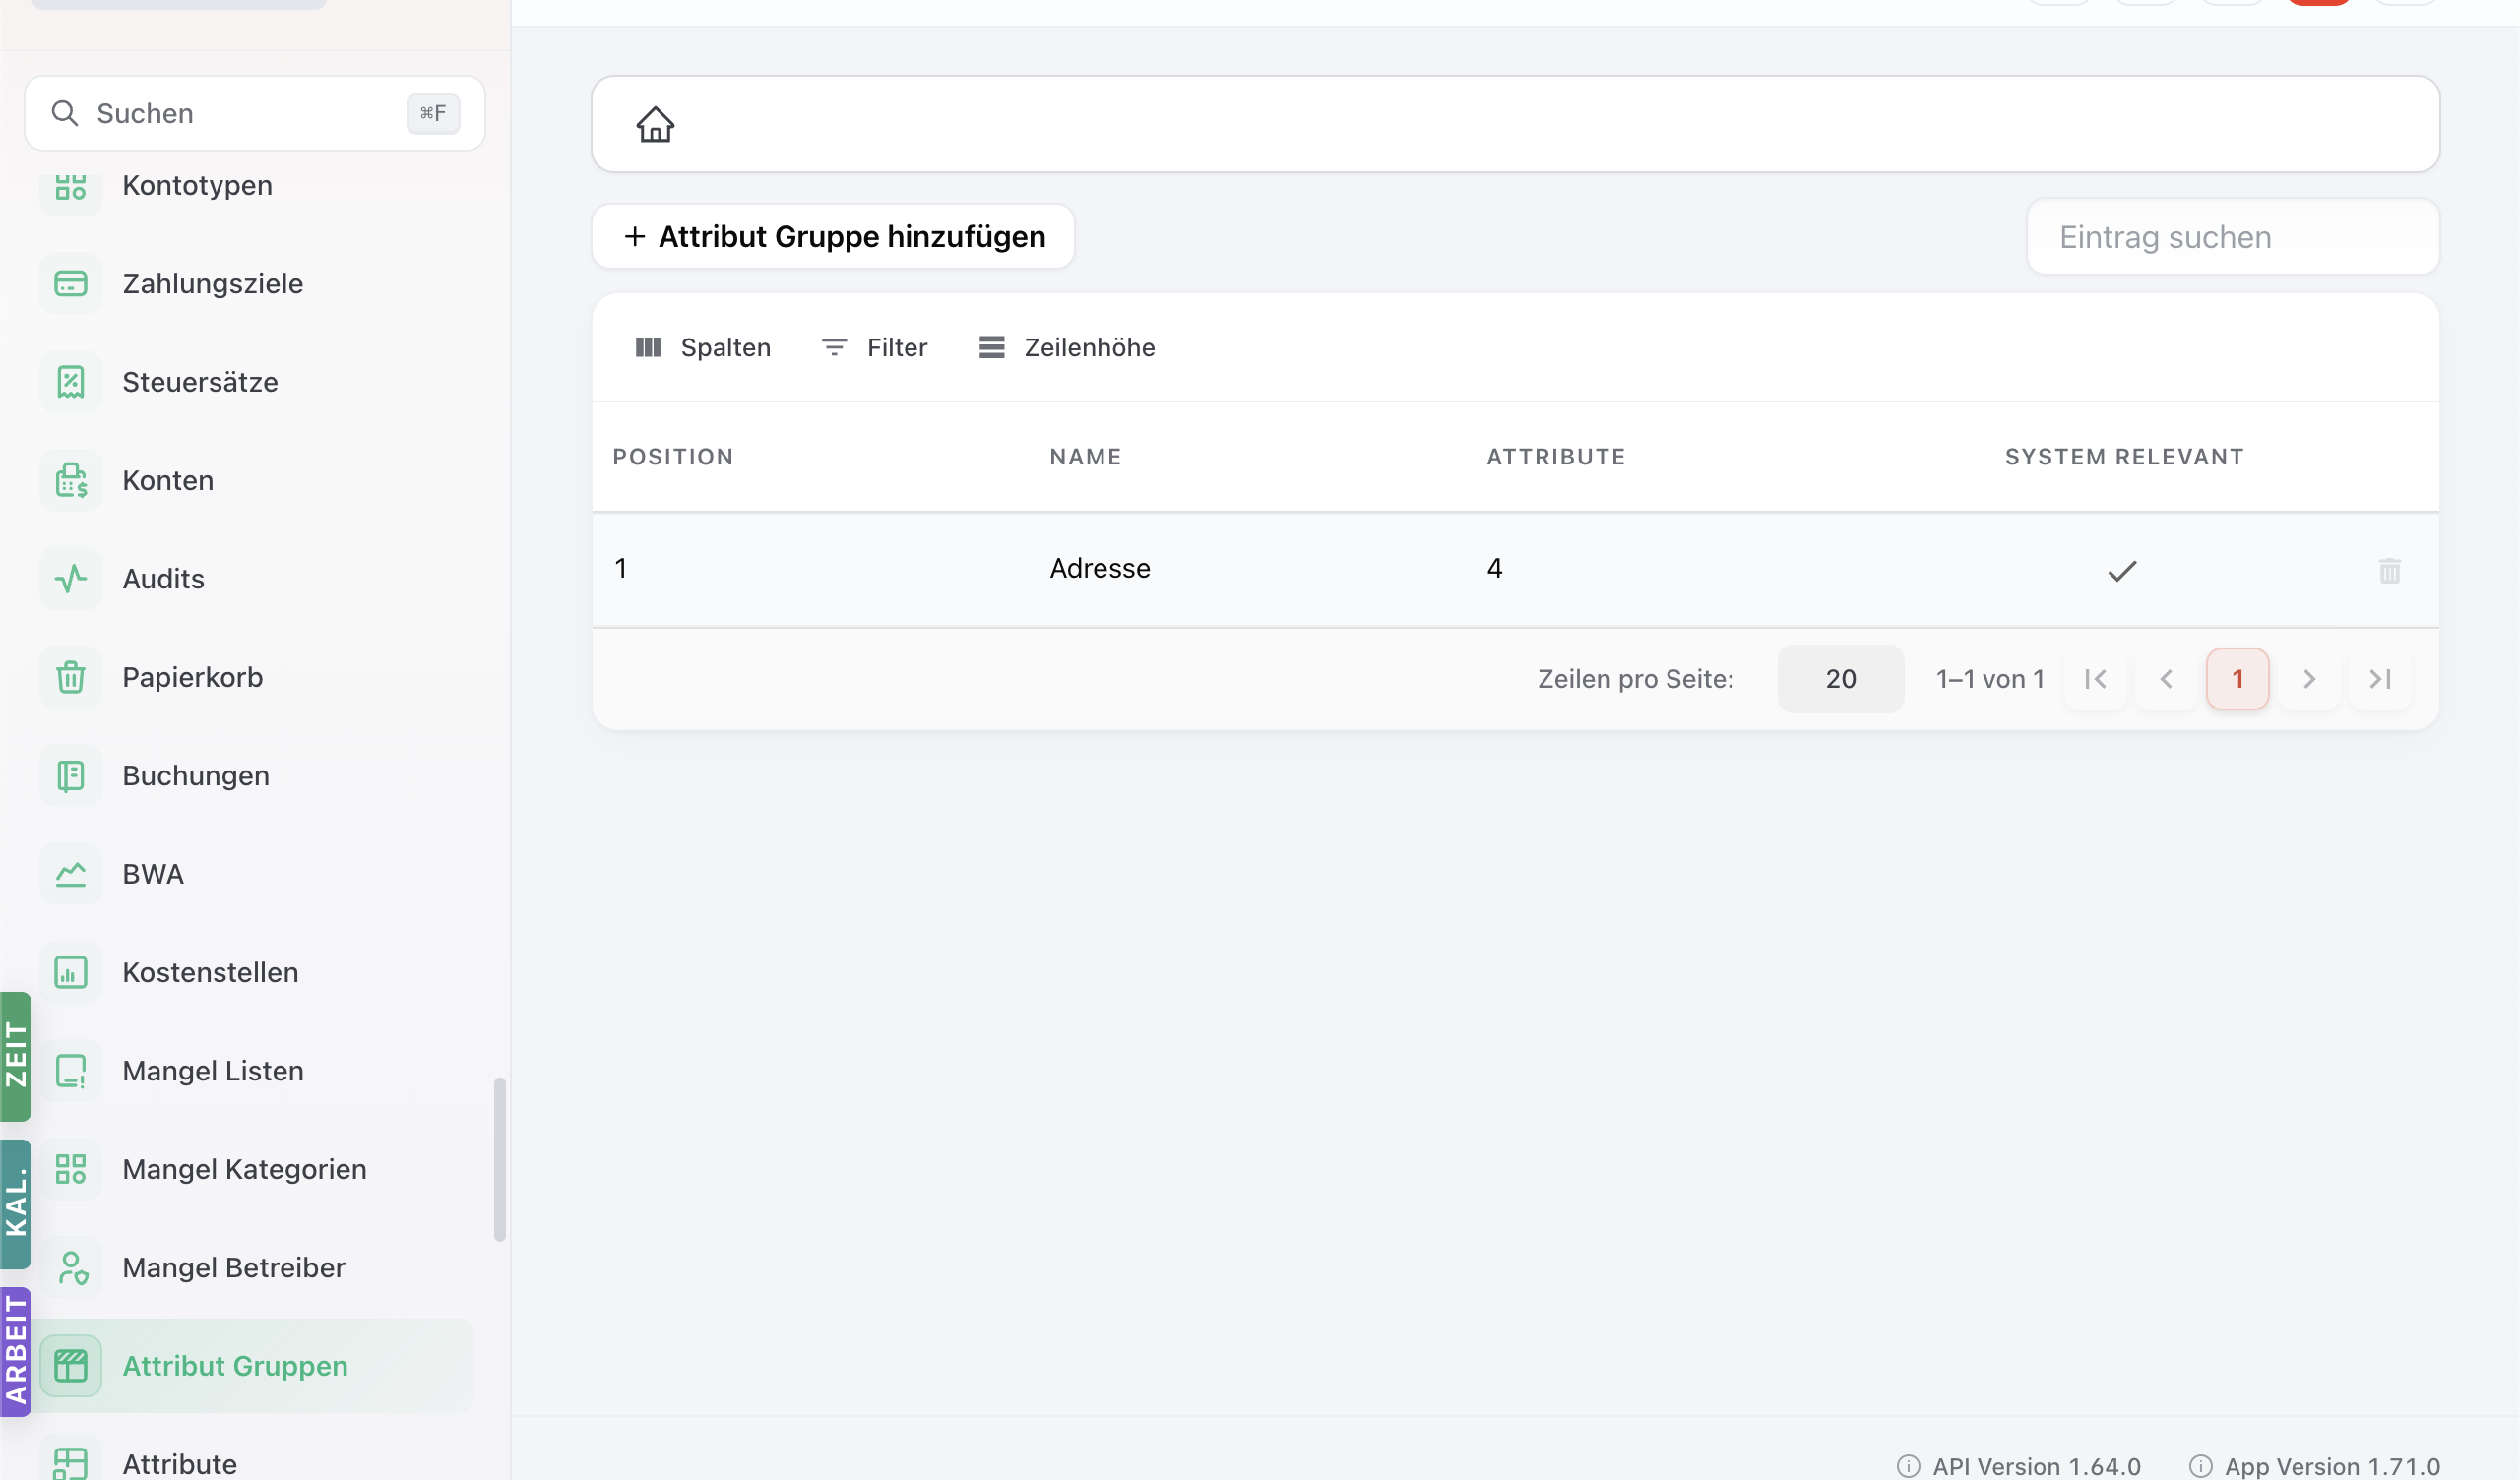Click the Steuersätze percent receipt icon
This screenshot has height=1480, width=2520.
70,382
